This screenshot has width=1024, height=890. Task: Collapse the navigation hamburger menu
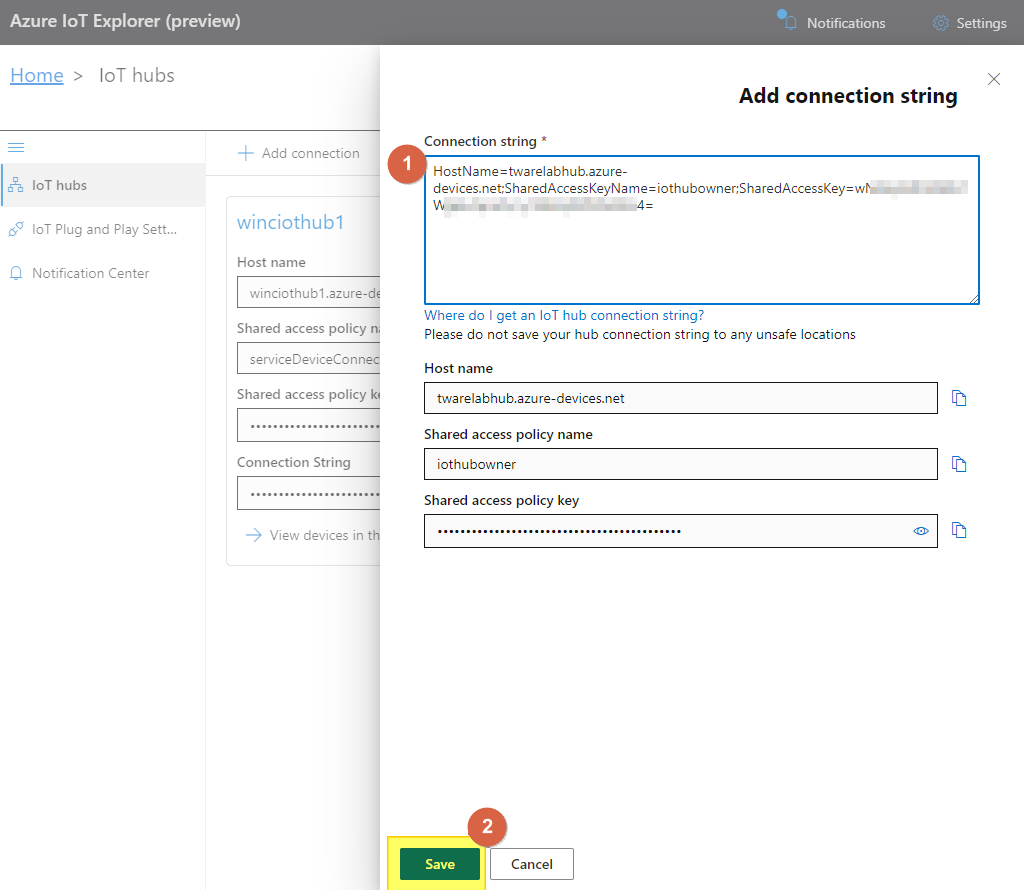click(16, 148)
